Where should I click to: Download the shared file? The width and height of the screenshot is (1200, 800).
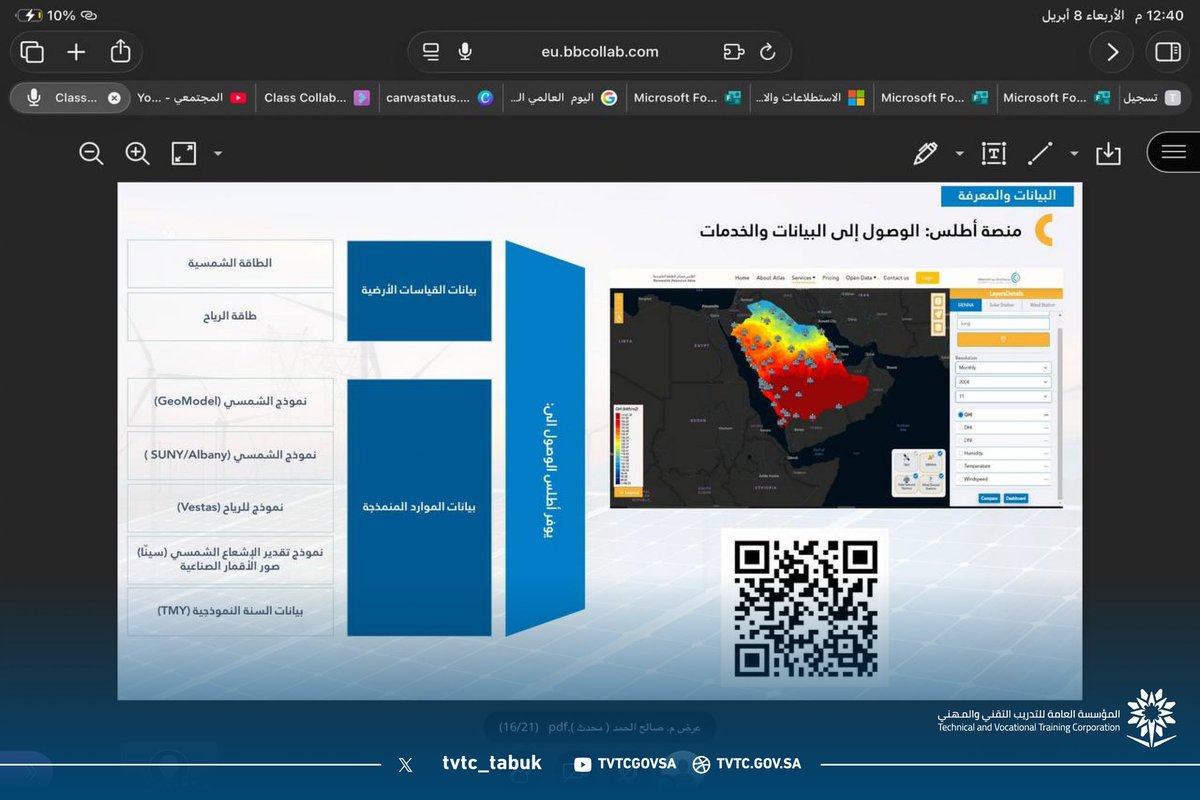(1108, 153)
